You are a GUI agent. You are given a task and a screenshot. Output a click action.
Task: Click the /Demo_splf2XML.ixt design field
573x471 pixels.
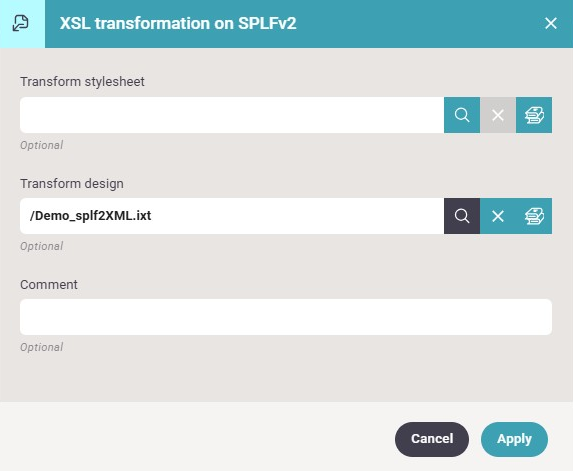click(x=232, y=216)
